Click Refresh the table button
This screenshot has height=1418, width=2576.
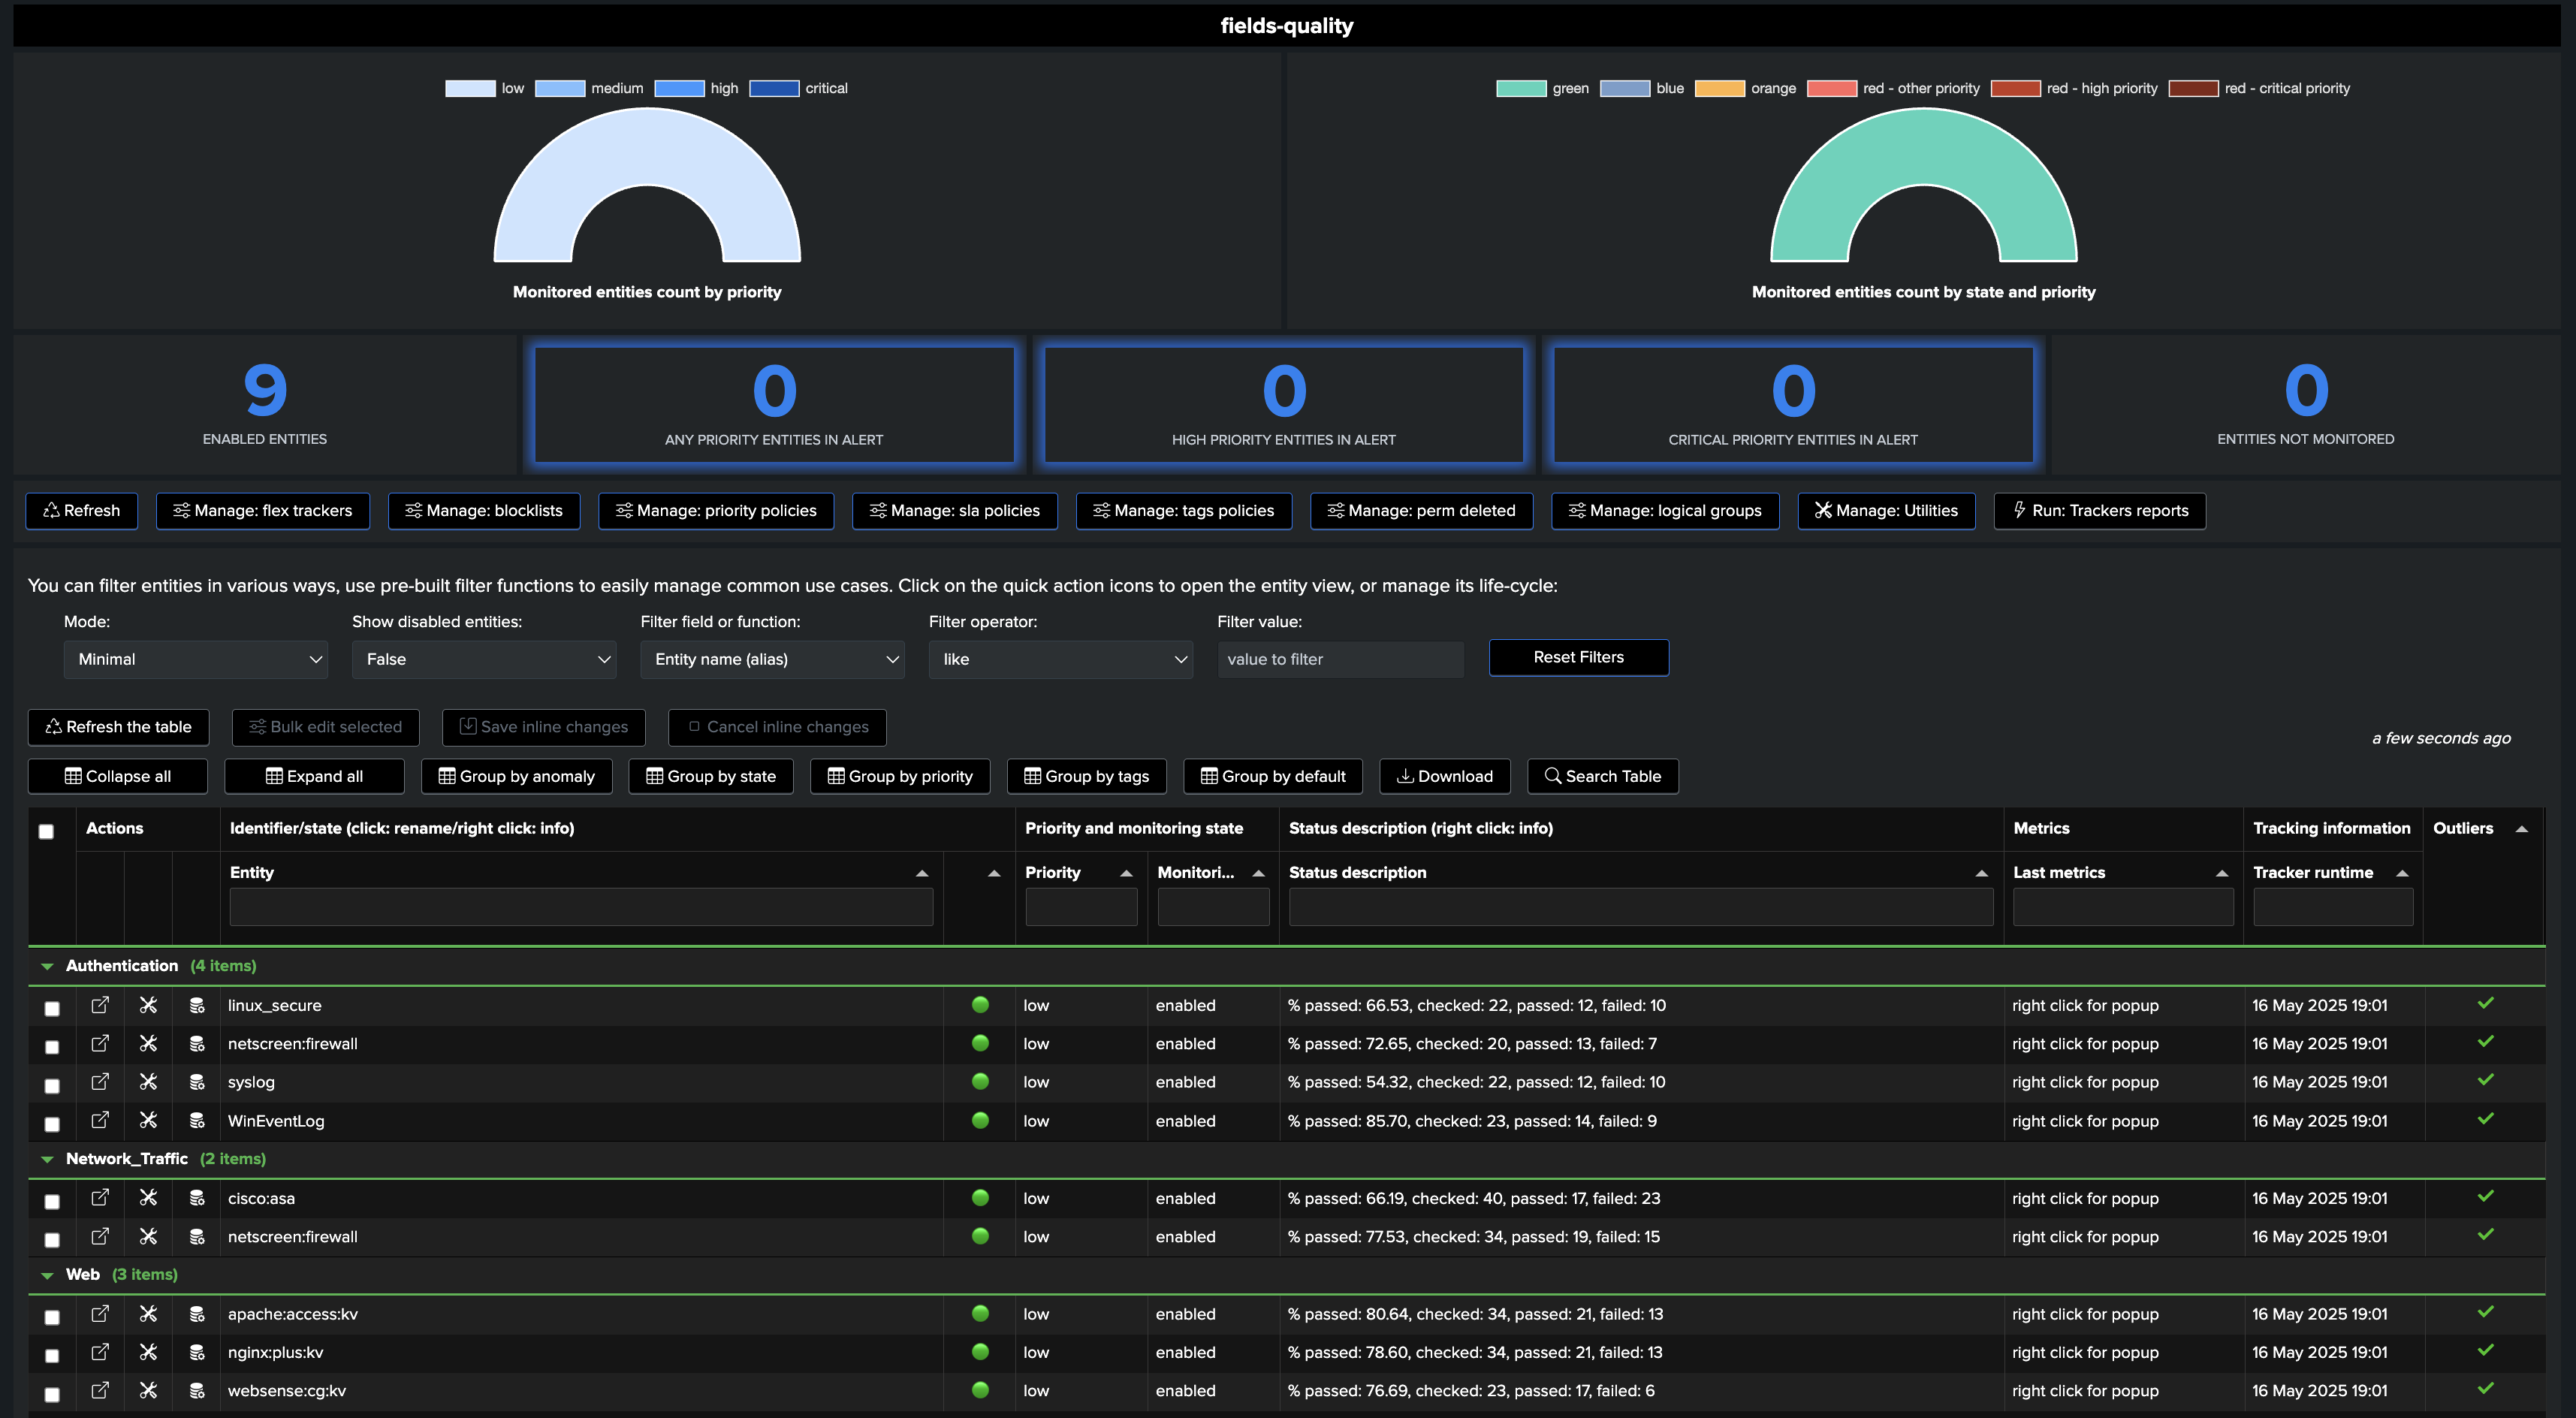pyautogui.click(x=118, y=727)
